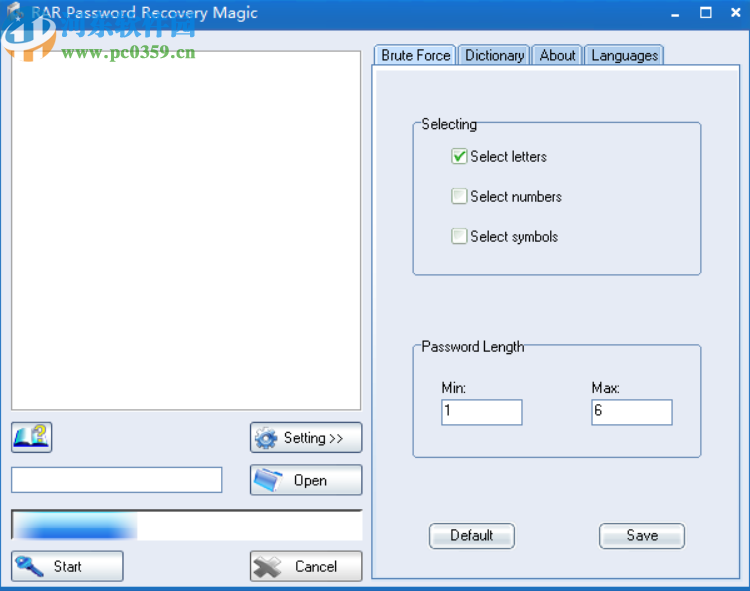Focus the Max password length field

tap(632, 412)
